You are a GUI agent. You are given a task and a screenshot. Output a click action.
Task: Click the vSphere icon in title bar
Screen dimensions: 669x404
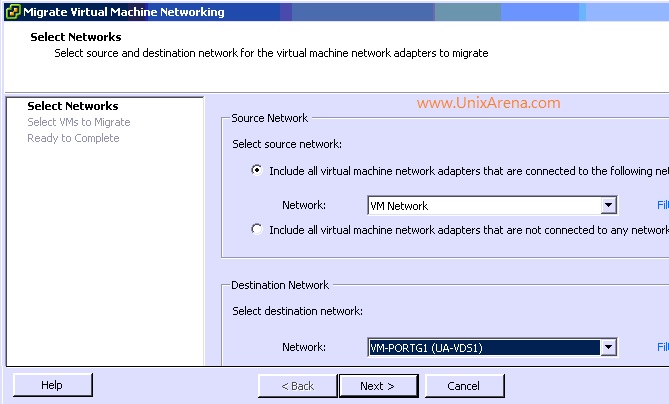(13, 12)
